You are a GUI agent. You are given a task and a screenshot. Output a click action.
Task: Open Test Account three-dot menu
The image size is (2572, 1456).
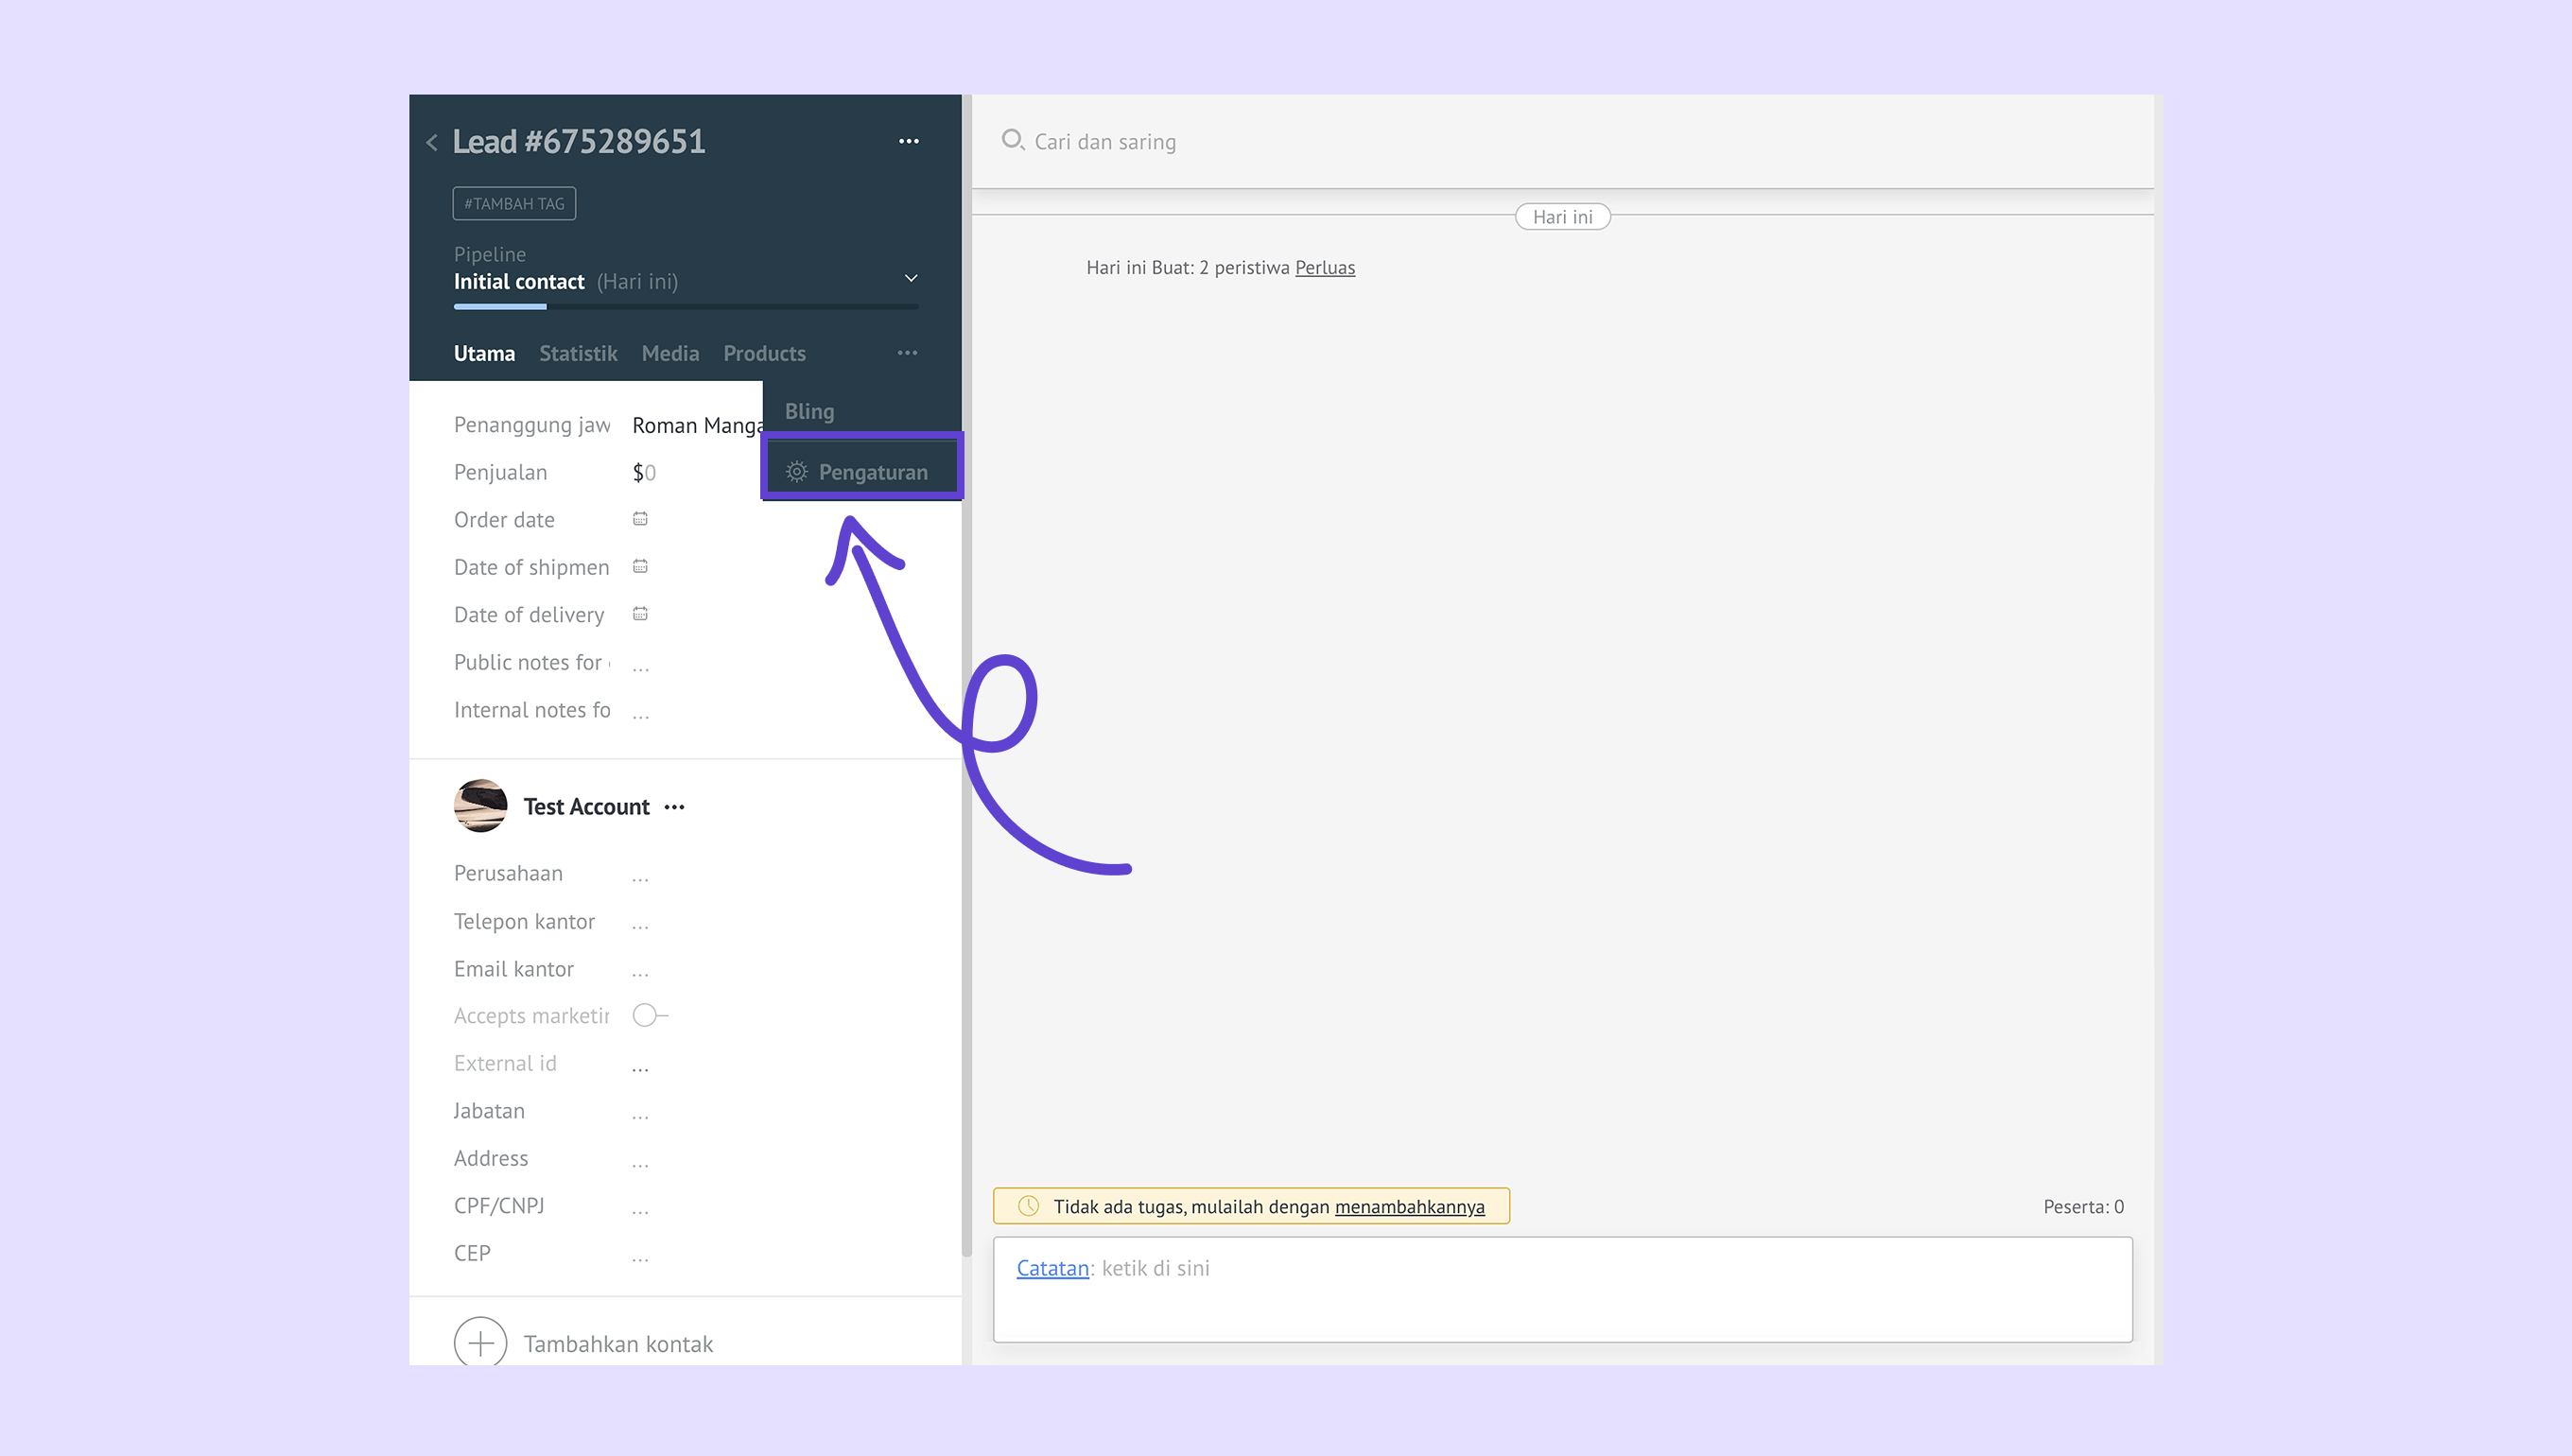[x=675, y=807]
